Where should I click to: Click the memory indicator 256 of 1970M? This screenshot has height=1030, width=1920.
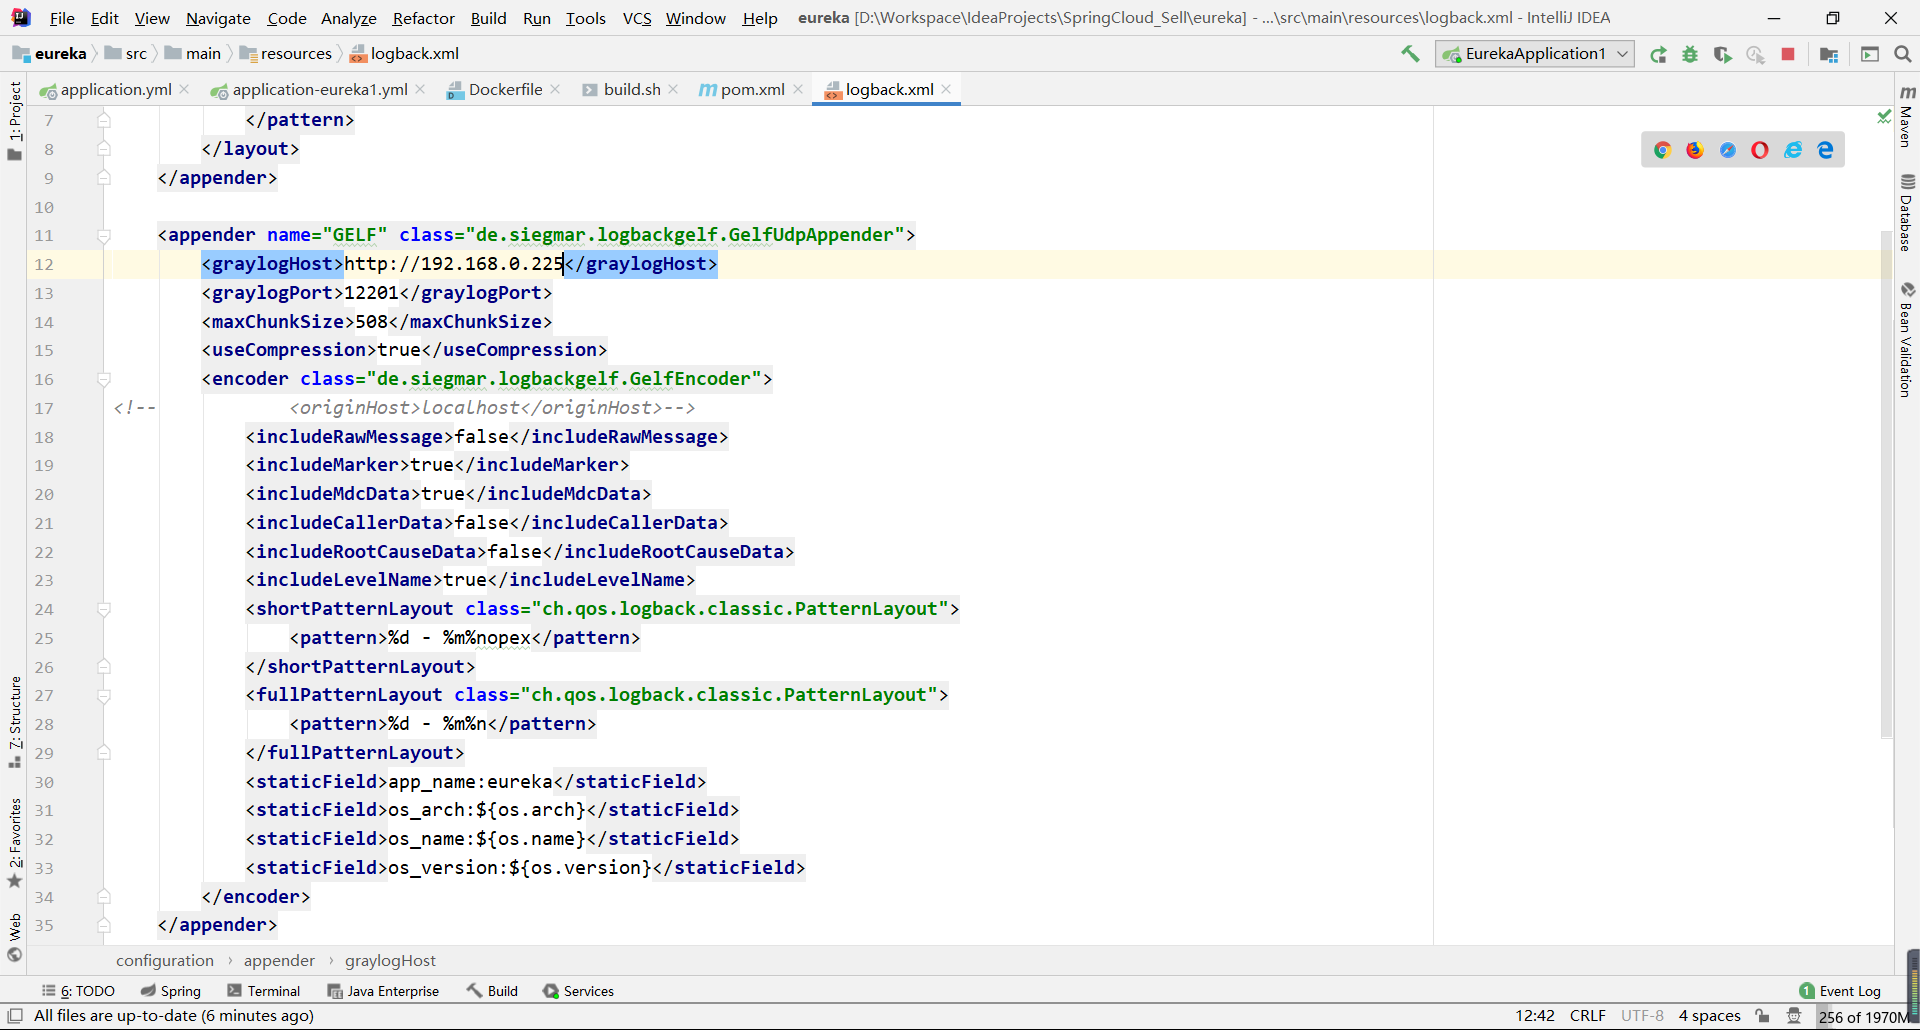1864,1017
